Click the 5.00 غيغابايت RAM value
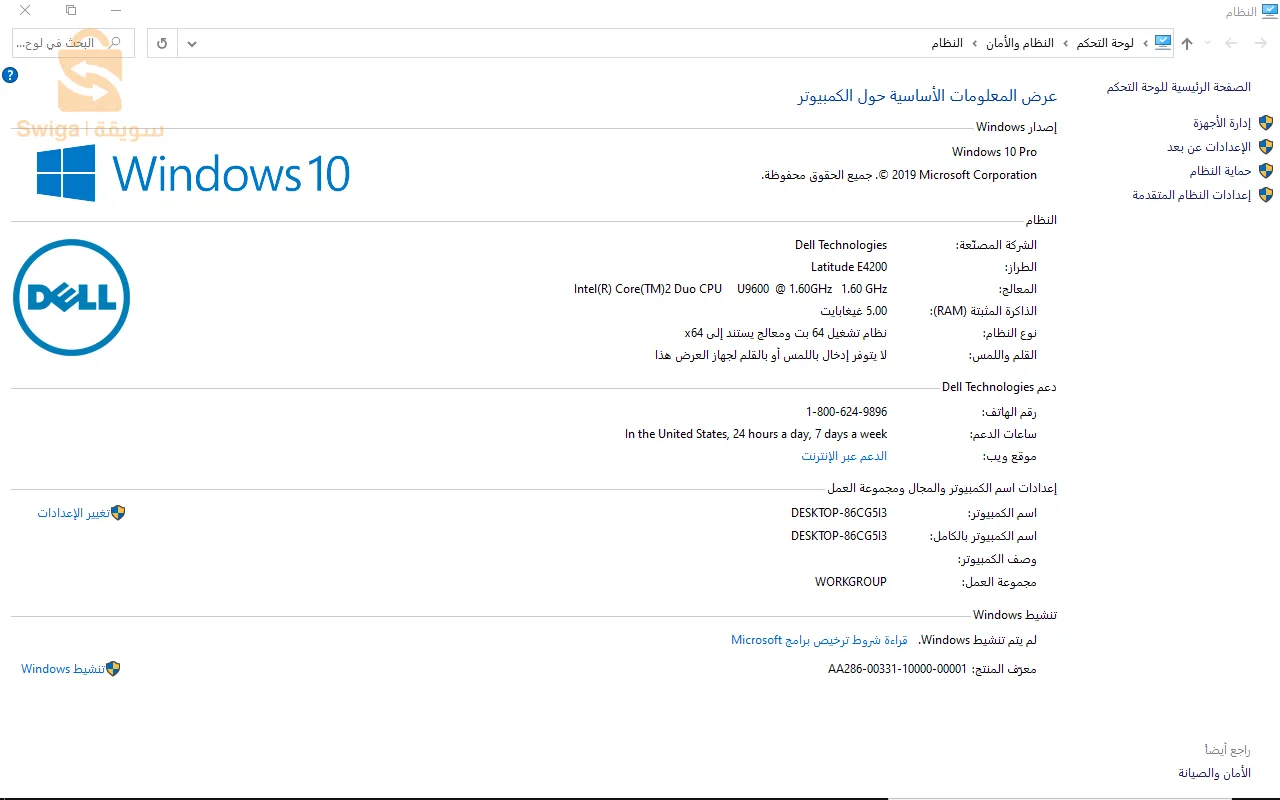This screenshot has height=800, width=1280. click(x=854, y=311)
